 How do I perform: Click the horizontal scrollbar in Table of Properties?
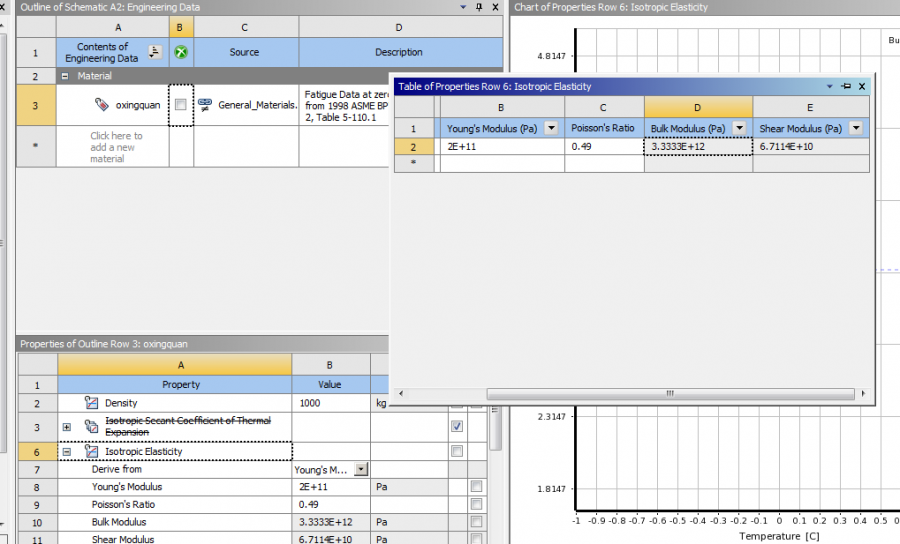click(670, 394)
